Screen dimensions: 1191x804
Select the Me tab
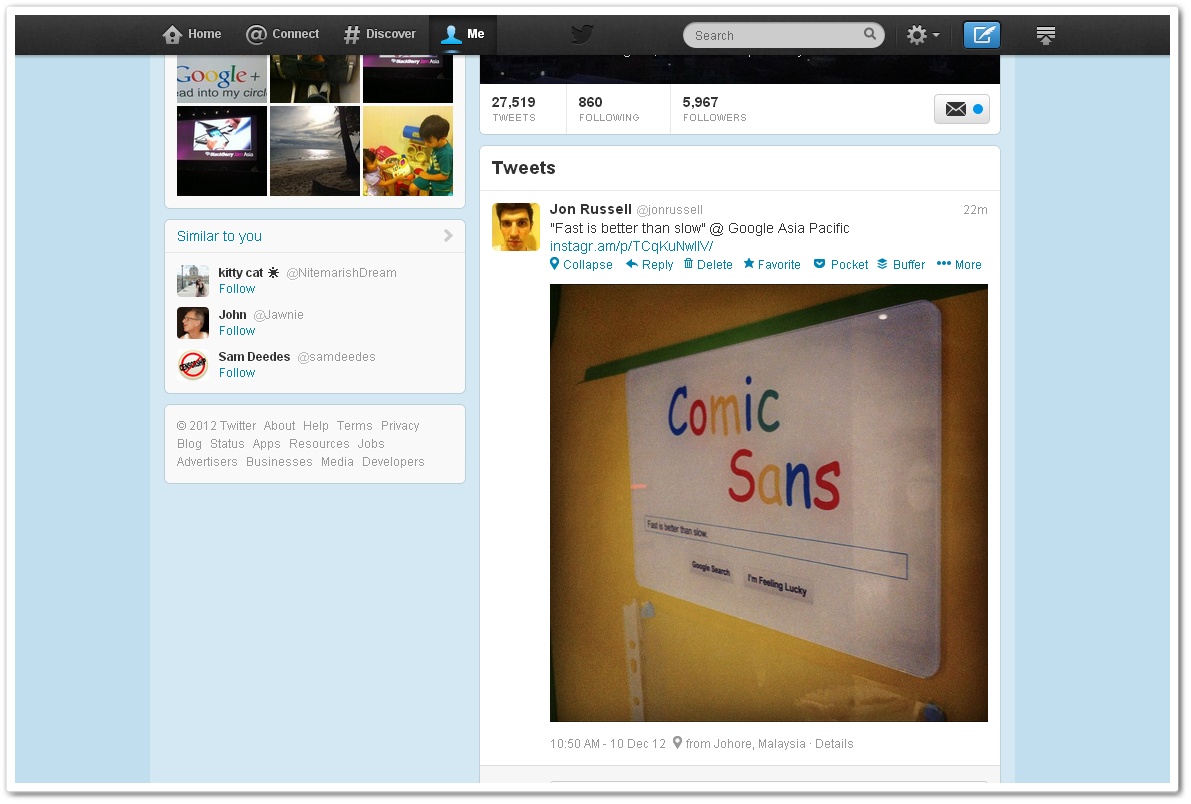(x=463, y=34)
